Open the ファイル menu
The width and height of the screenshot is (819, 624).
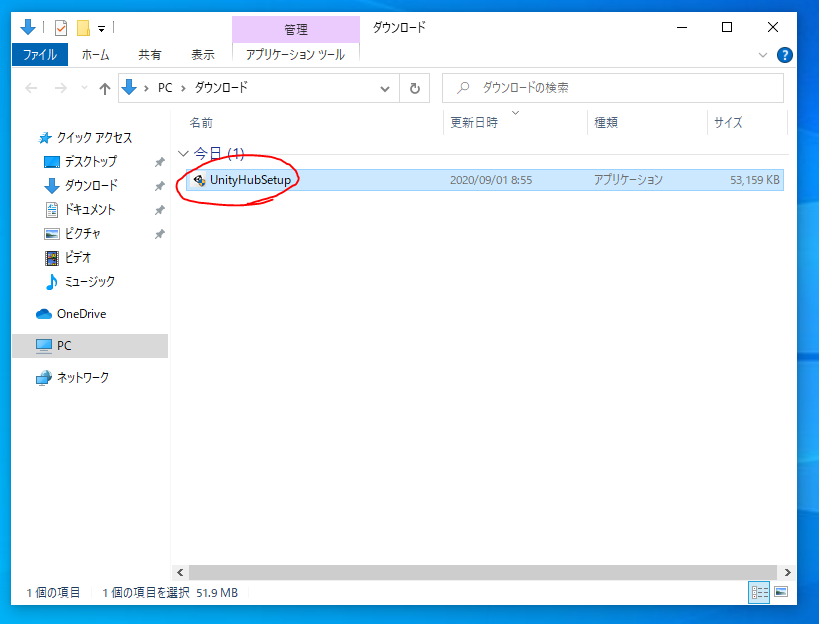coord(40,55)
